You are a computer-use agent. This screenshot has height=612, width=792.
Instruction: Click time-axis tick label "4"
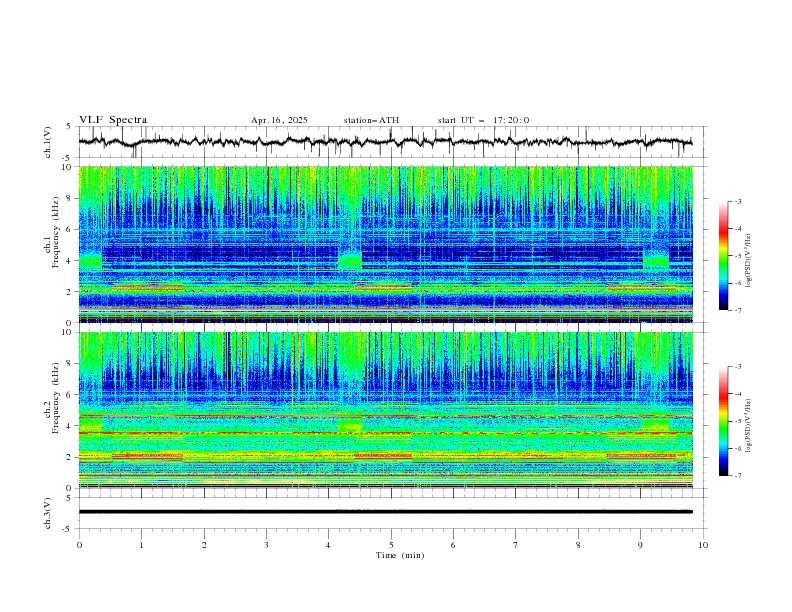pos(328,545)
